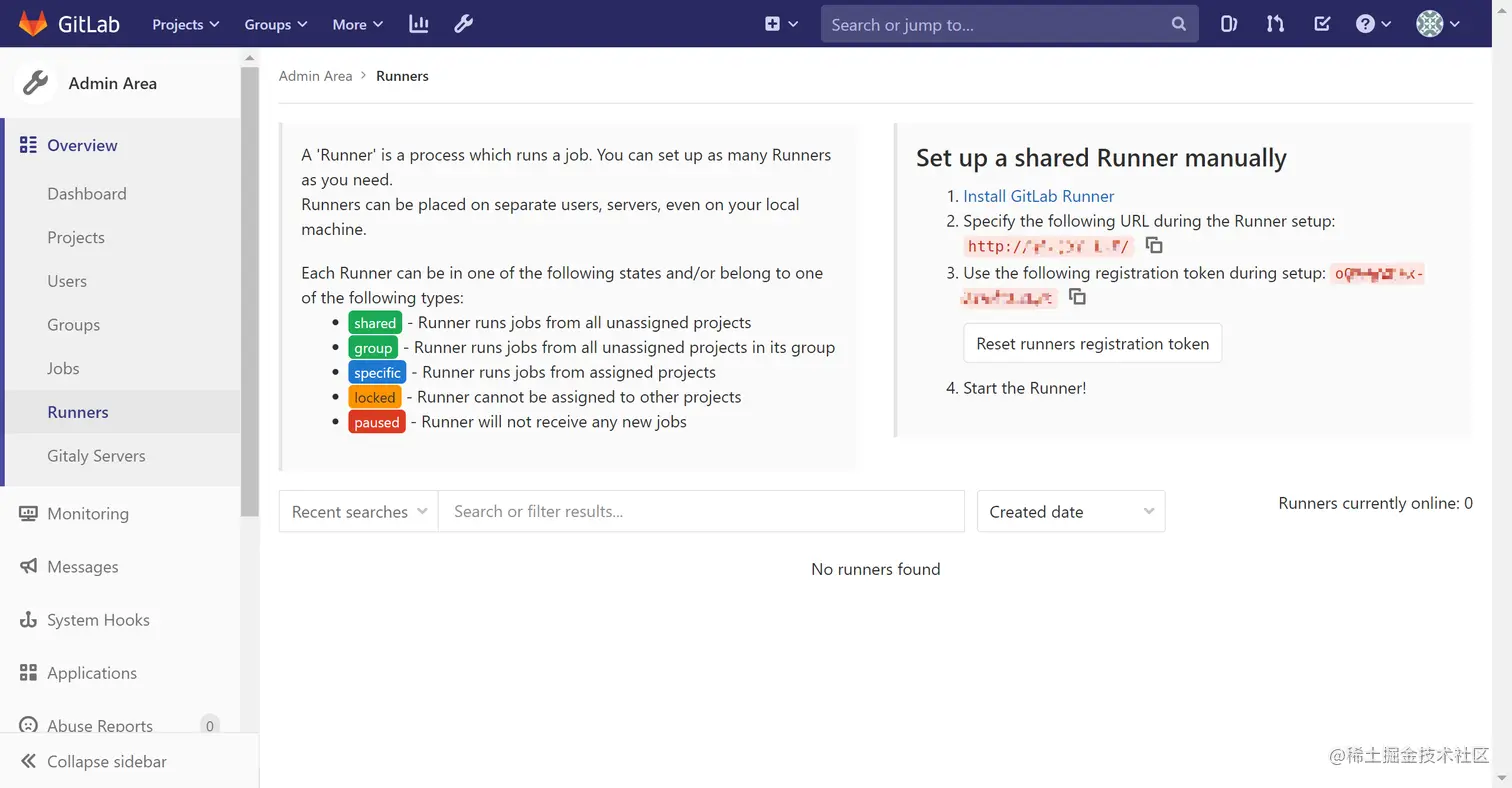Viewport: 1512px width, 788px height.
Task: Copy the registration token with the copy icon
Action: 1077,297
